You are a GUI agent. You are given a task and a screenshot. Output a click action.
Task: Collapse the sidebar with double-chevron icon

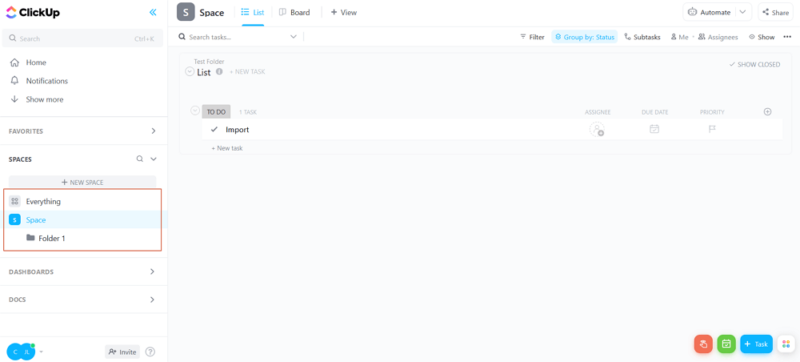click(153, 12)
